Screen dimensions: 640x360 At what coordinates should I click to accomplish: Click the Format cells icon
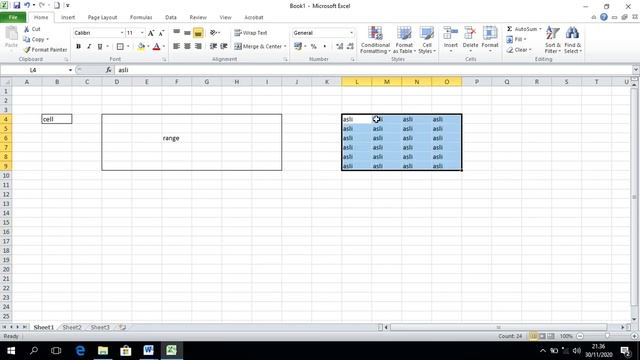490,33
